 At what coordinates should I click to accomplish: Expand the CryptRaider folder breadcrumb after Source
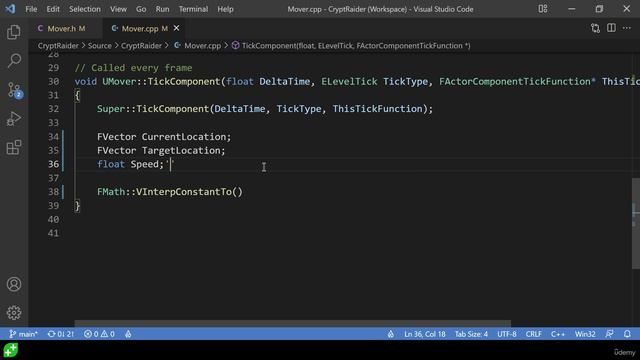coord(141,46)
